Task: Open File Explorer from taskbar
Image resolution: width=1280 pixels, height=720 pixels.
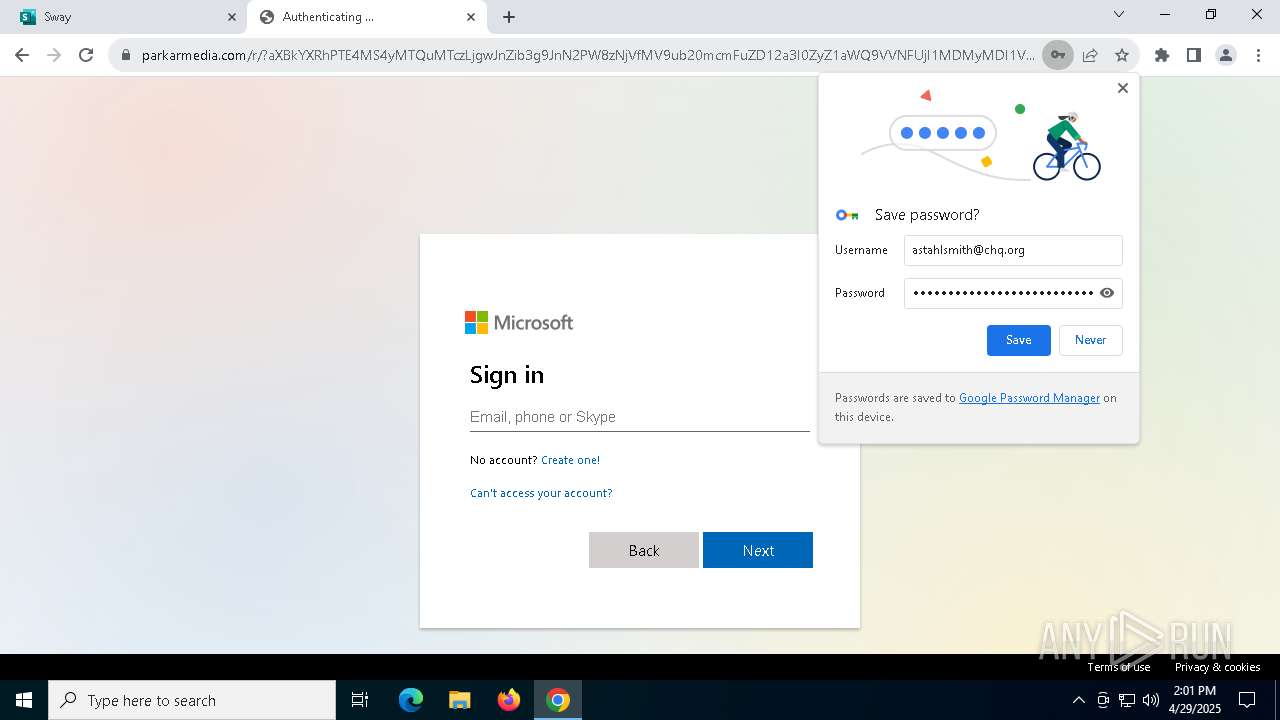Action: click(x=459, y=700)
